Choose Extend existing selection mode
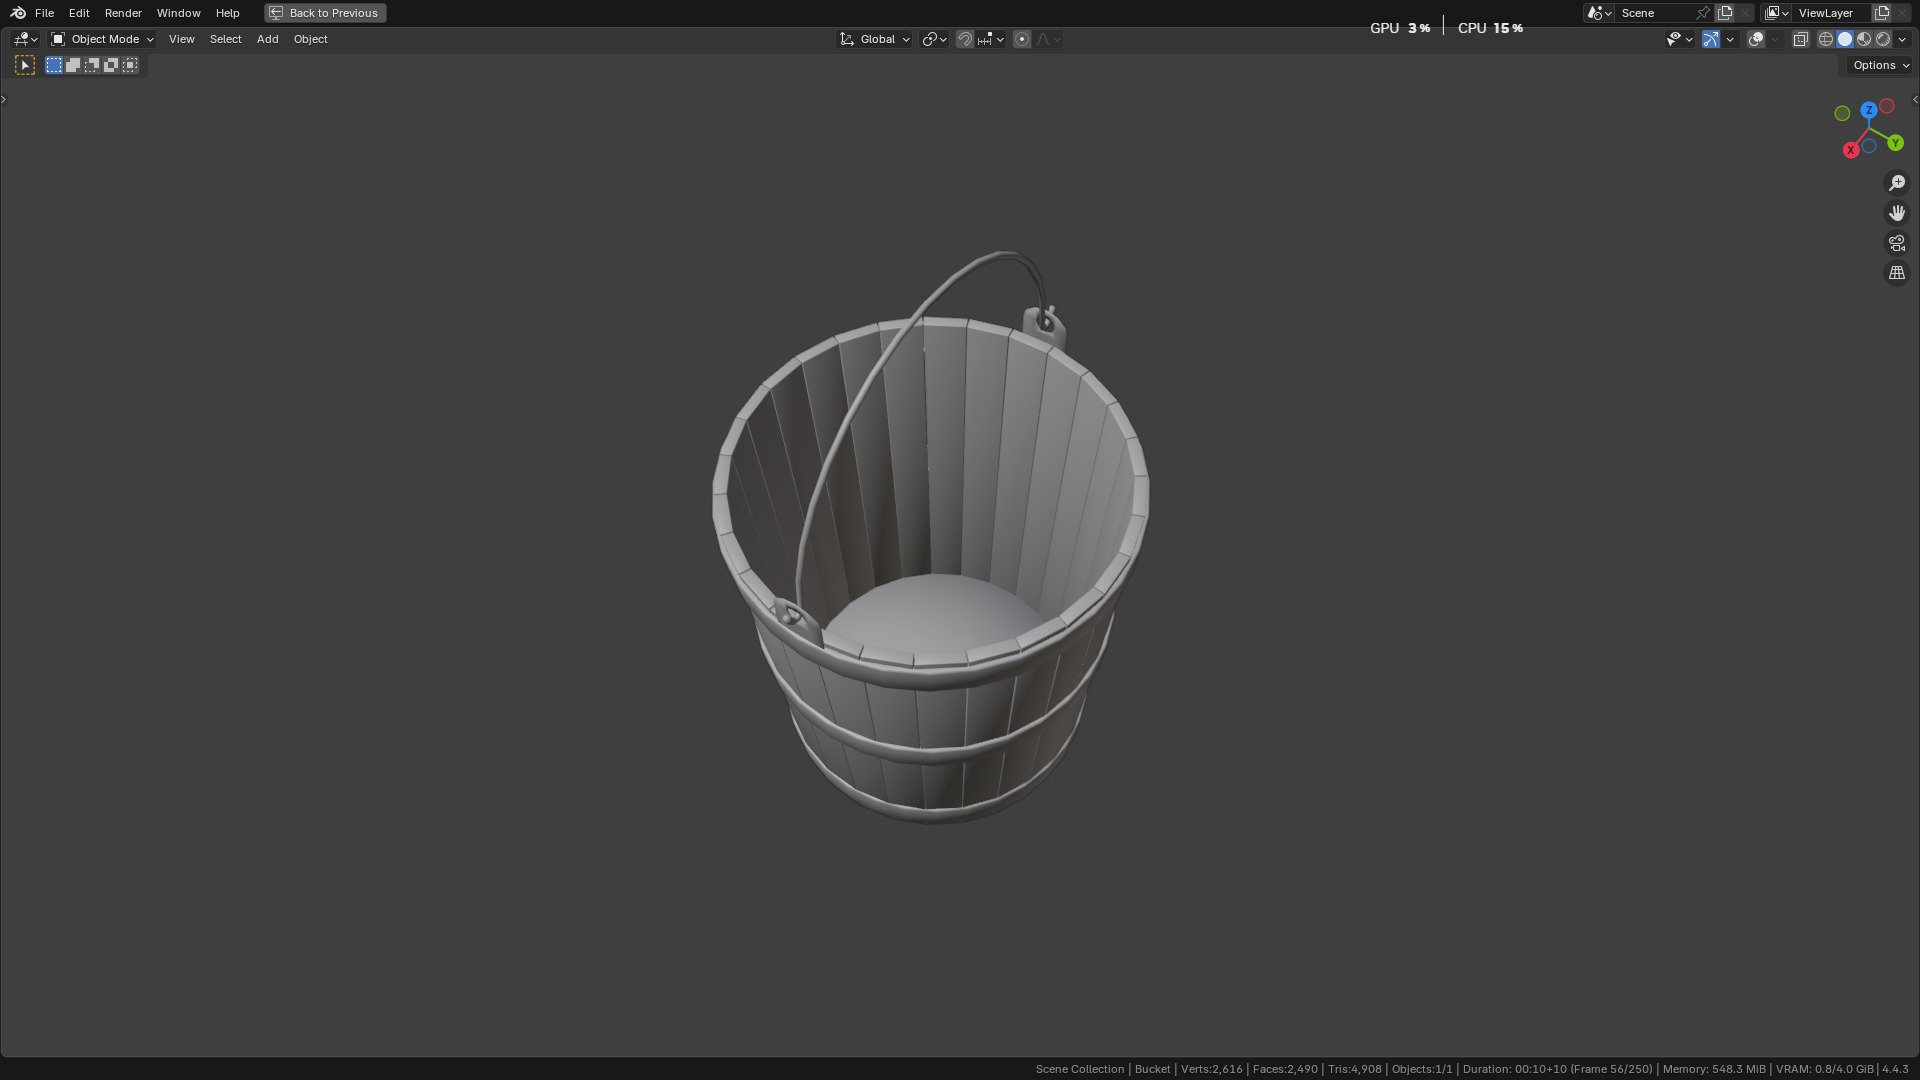This screenshot has height=1080, width=1920. (73, 65)
